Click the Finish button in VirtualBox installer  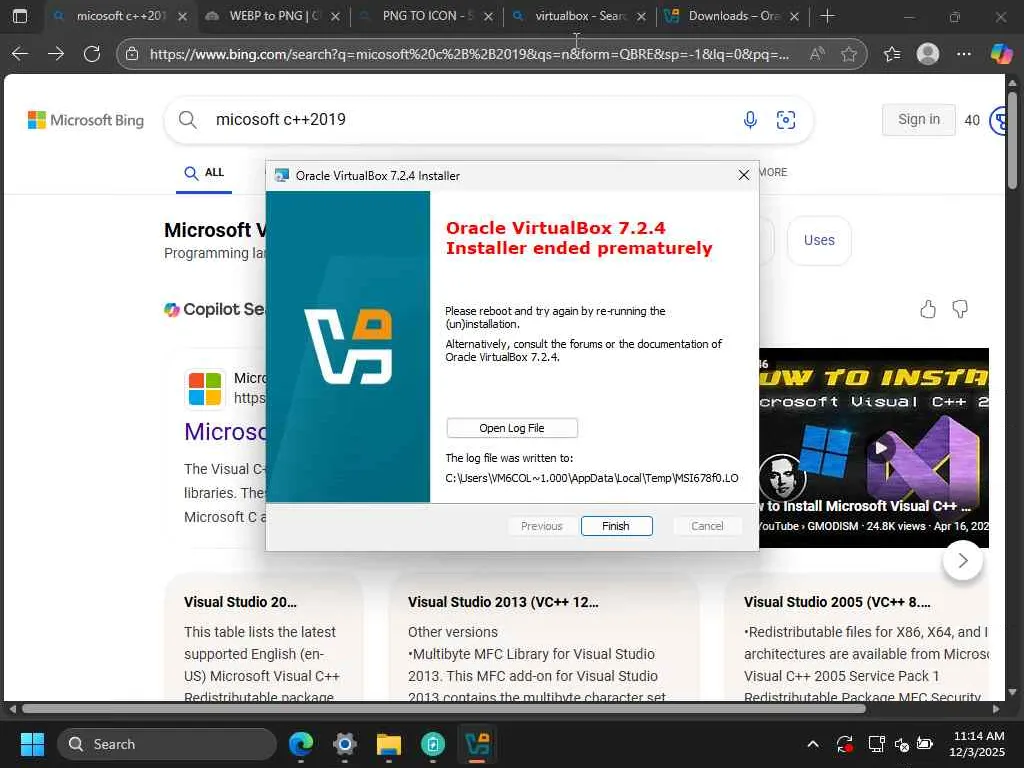coord(616,526)
